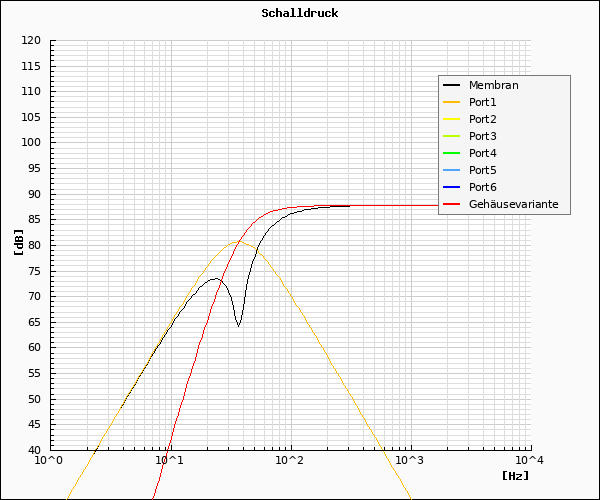Click the 10^4 tick label on x-axis

[530, 461]
